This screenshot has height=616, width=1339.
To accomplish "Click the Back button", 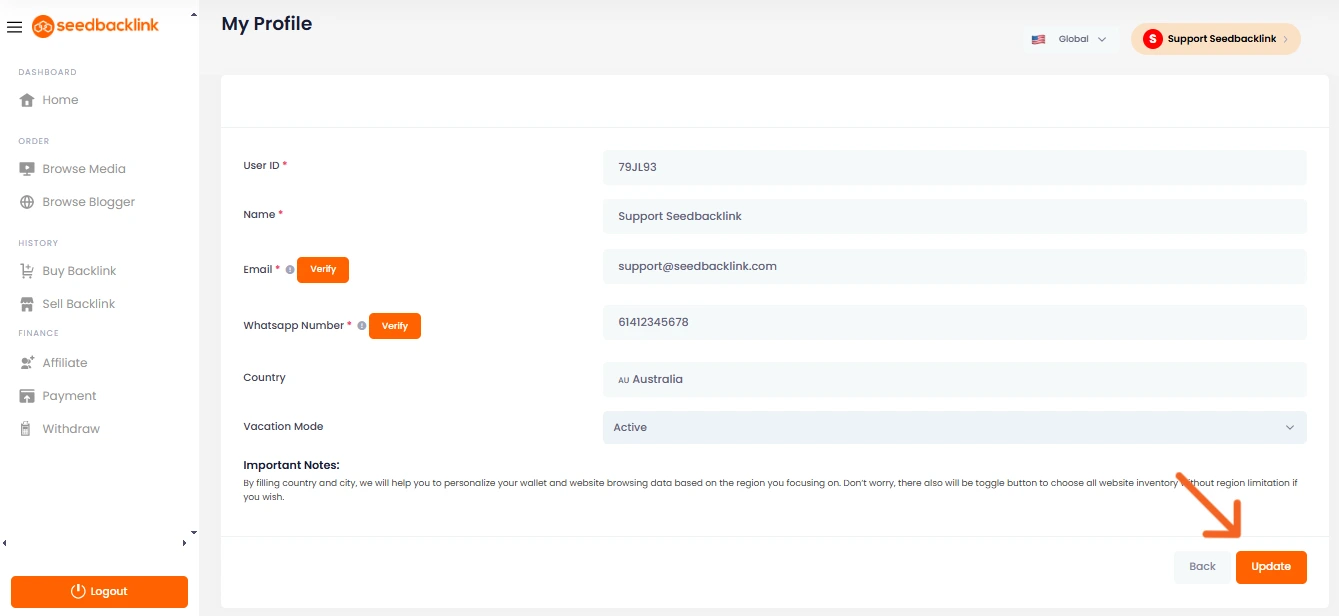I will [1202, 567].
